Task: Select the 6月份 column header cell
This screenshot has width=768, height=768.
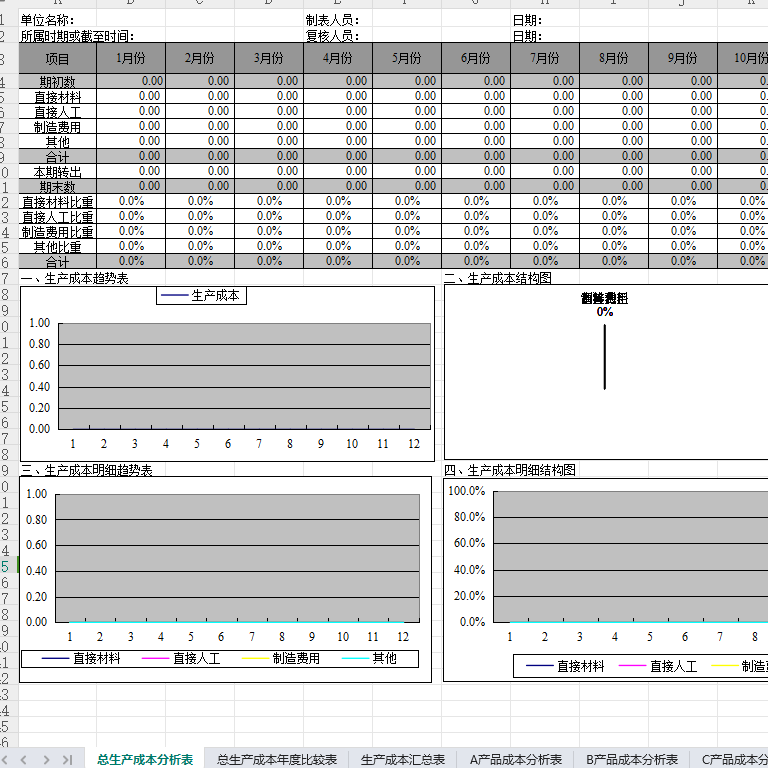Action: (x=476, y=59)
